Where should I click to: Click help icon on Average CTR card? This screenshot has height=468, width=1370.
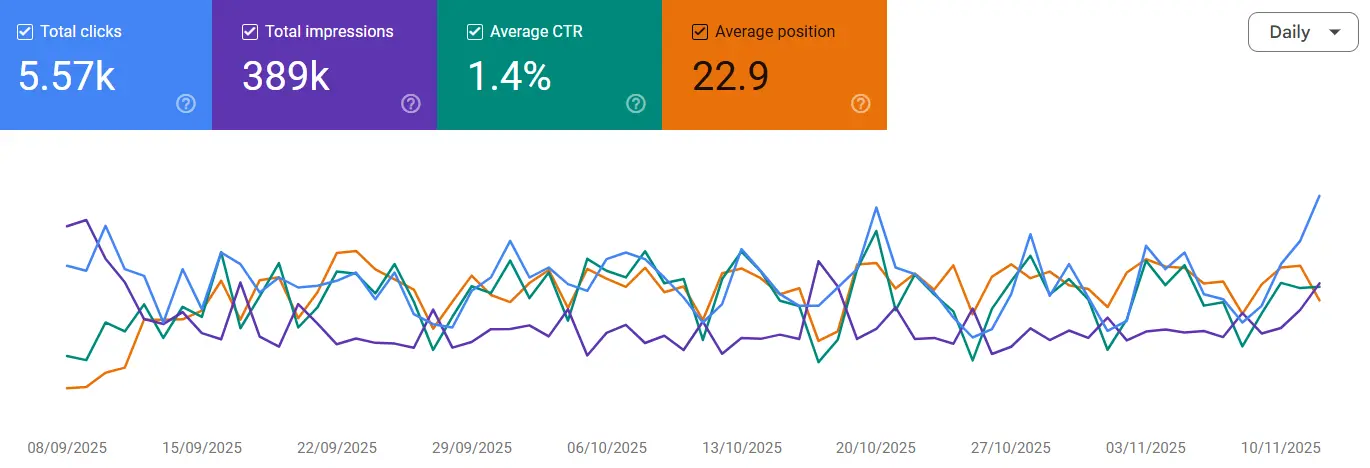(635, 104)
